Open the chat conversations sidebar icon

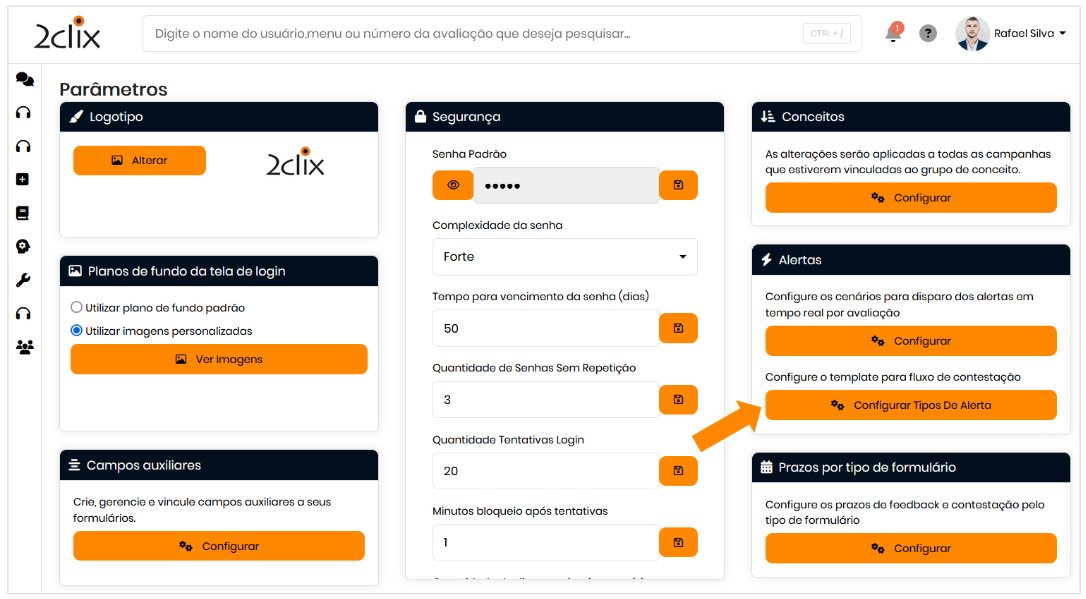point(24,80)
